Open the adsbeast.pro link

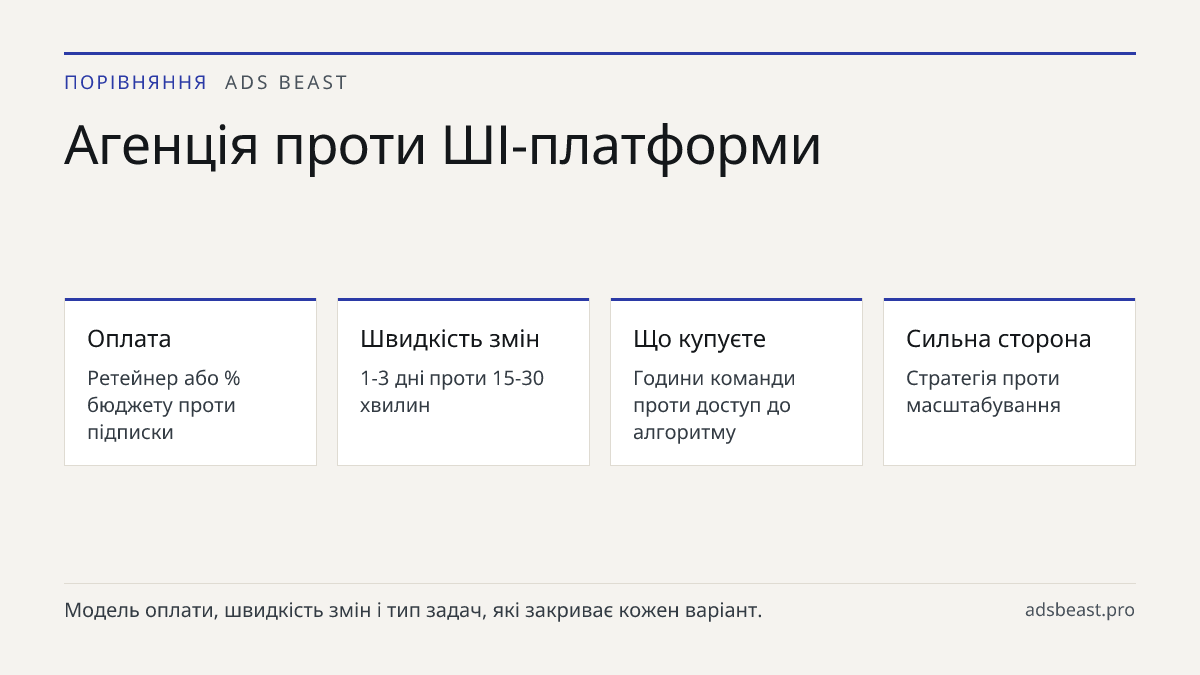click(x=1080, y=610)
